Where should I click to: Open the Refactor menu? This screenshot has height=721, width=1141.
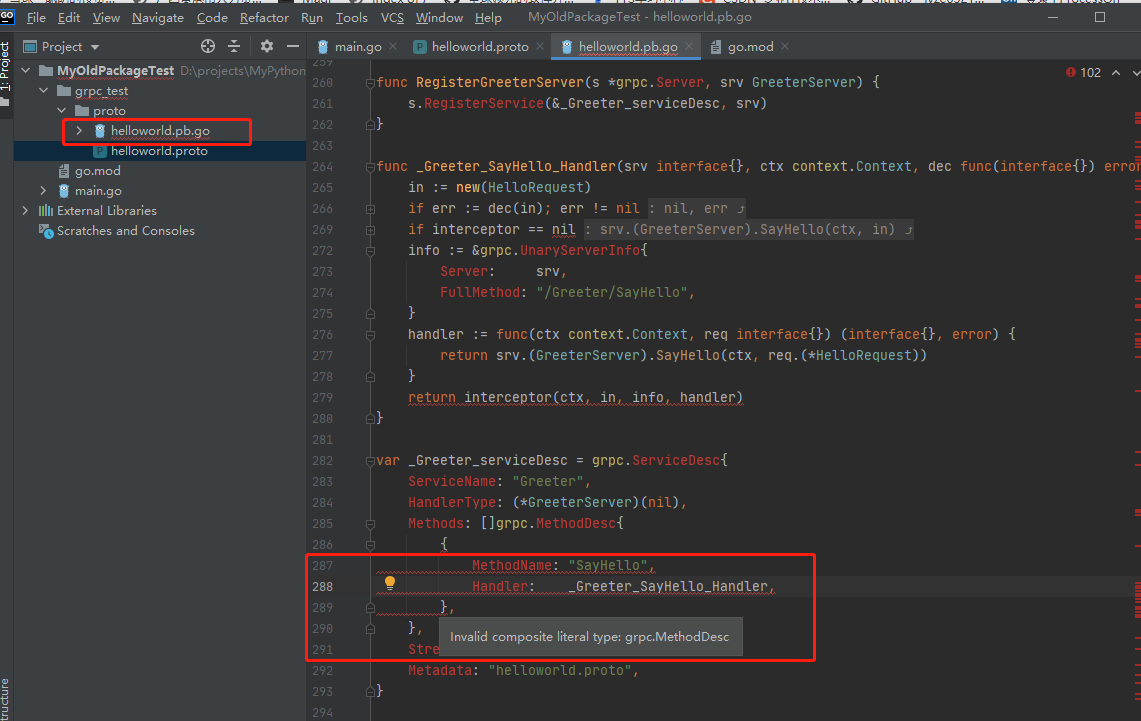tap(264, 18)
